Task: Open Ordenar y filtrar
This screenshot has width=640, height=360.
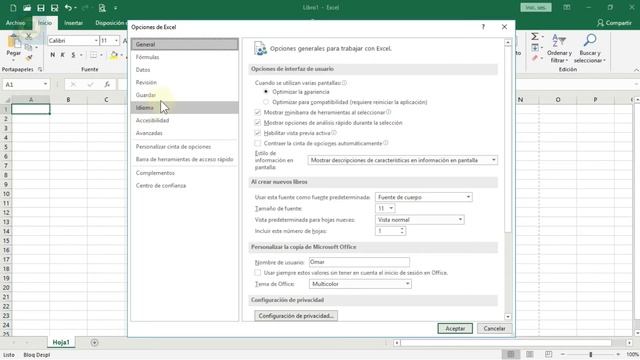Action: [x=559, y=48]
